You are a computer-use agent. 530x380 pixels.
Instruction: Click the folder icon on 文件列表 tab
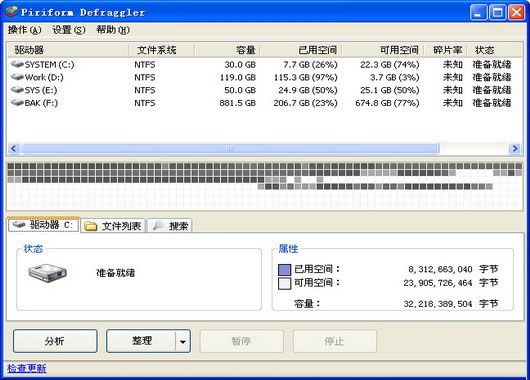click(x=91, y=226)
